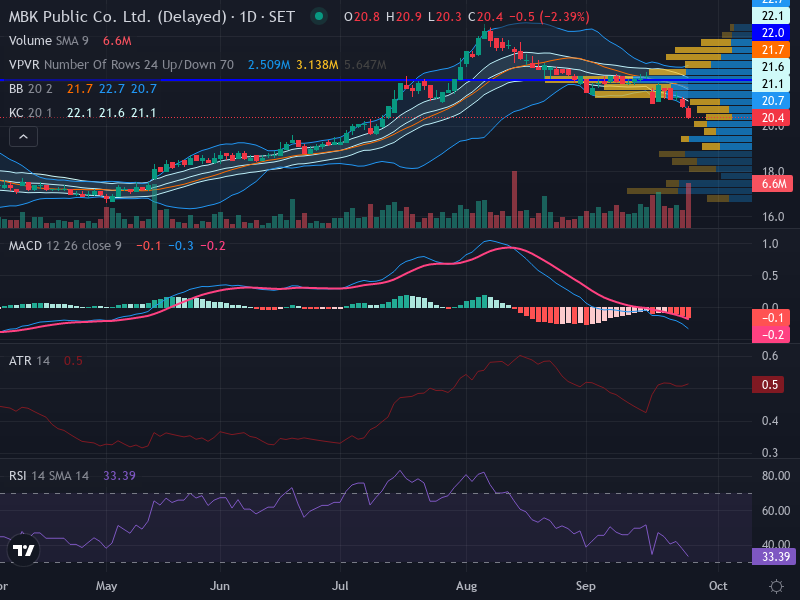Image resolution: width=800 pixels, height=600 pixels.
Task: Click the green market status dot
Action: pyautogui.click(x=319, y=16)
